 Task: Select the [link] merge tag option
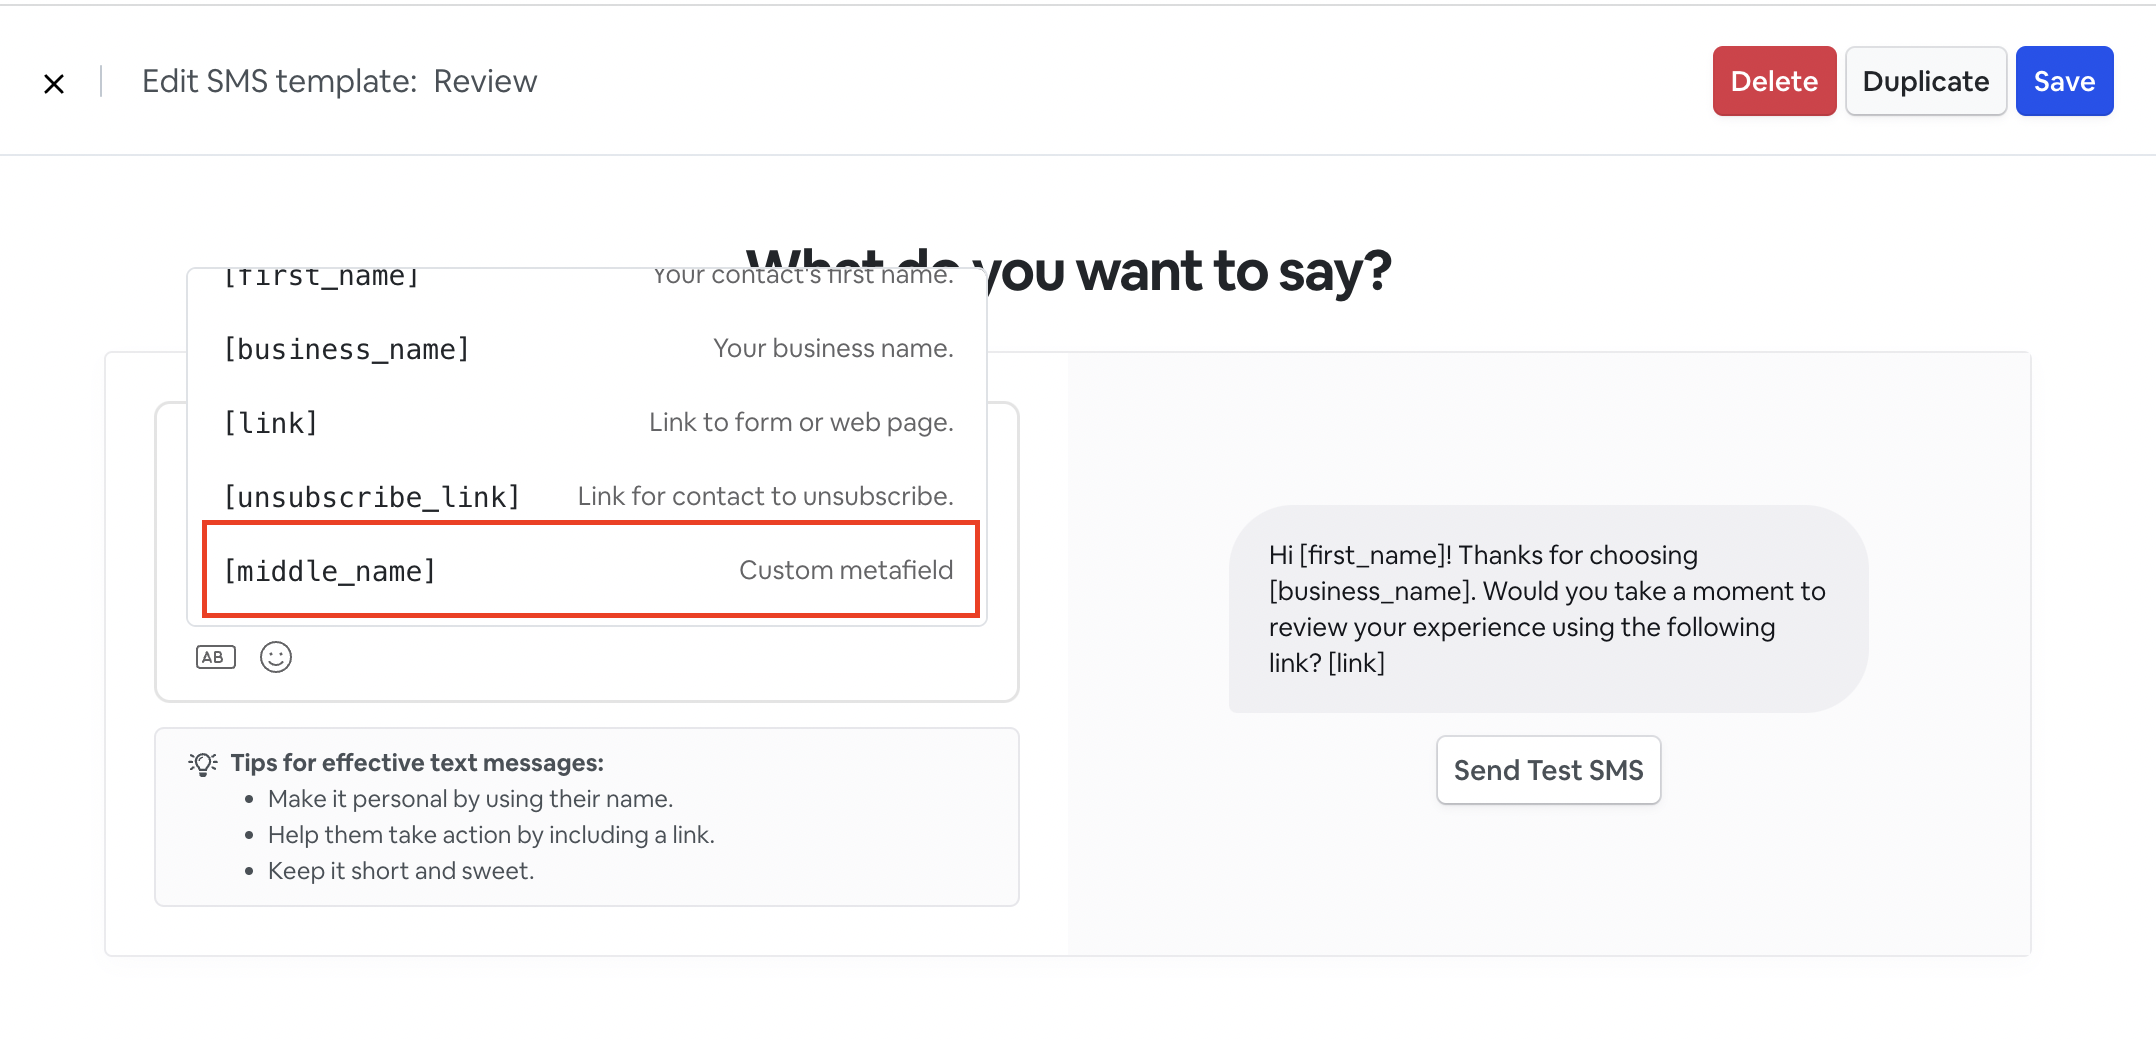[586, 423]
